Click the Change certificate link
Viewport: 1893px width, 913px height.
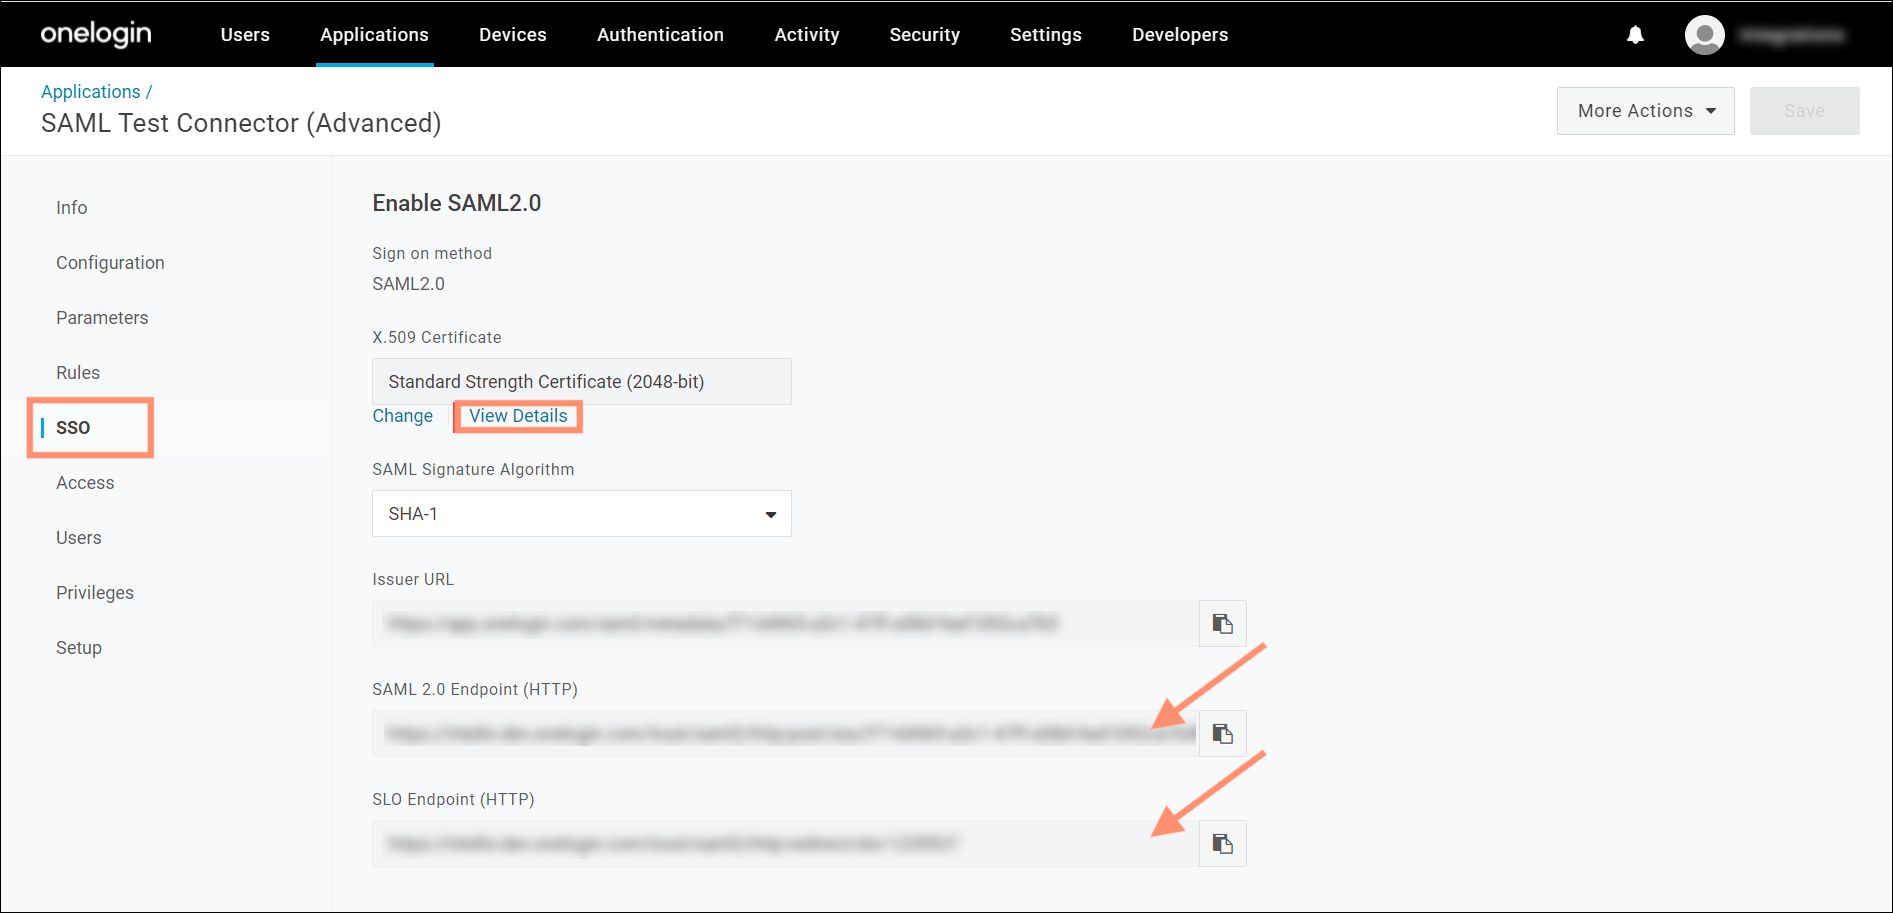402,416
